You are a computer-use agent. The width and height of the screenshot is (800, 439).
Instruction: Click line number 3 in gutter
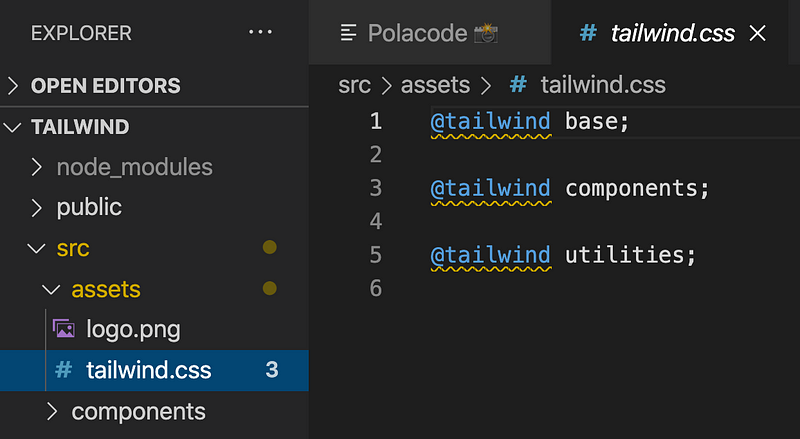click(x=375, y=188)
